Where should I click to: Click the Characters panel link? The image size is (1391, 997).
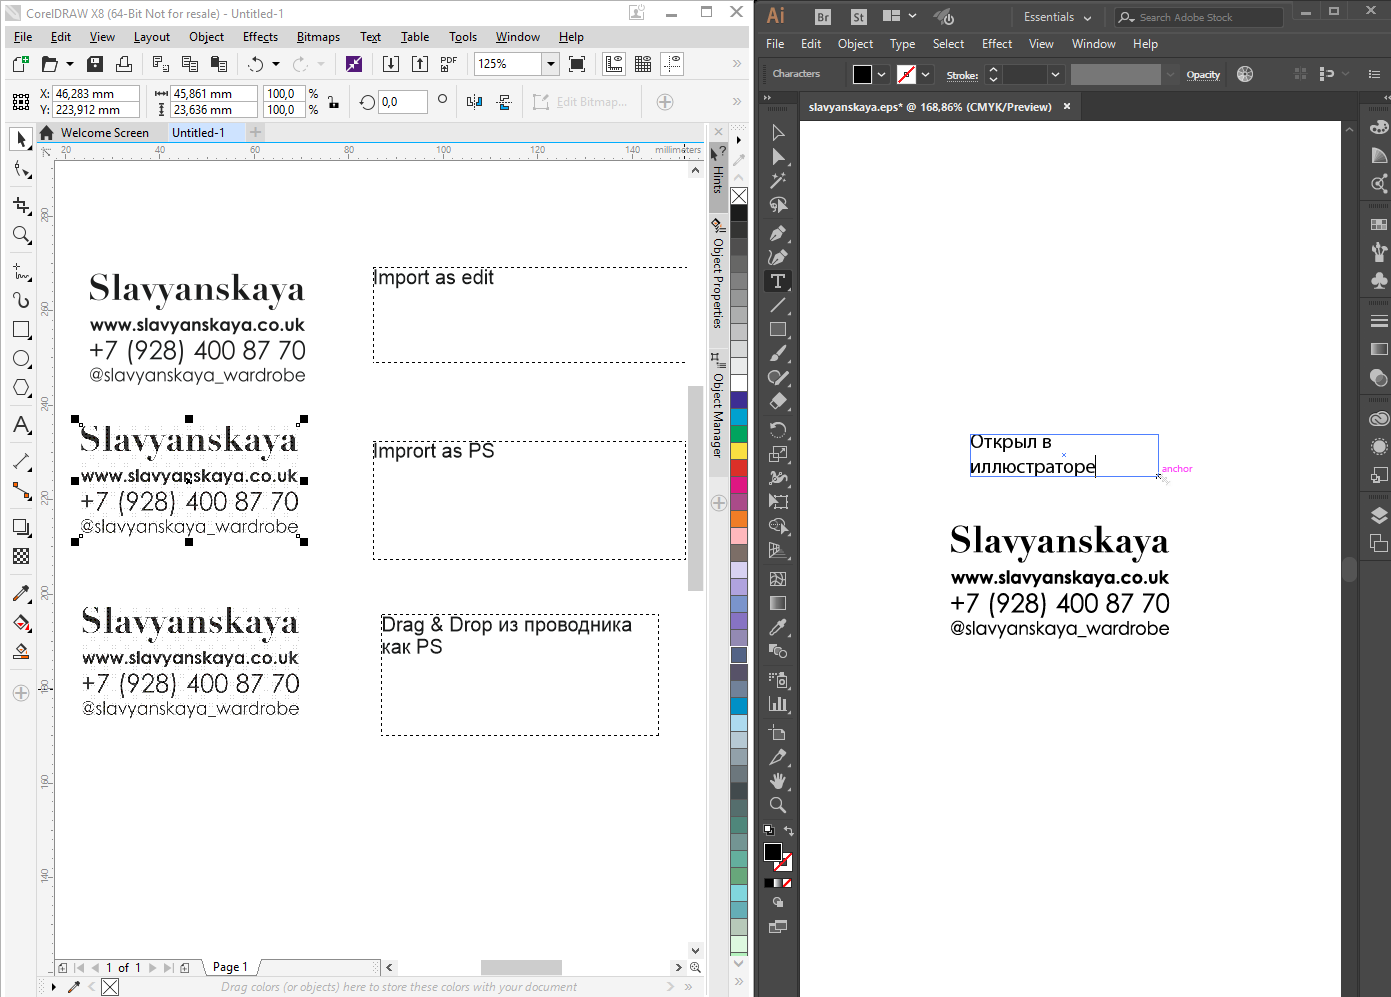[x=796, y=74]
